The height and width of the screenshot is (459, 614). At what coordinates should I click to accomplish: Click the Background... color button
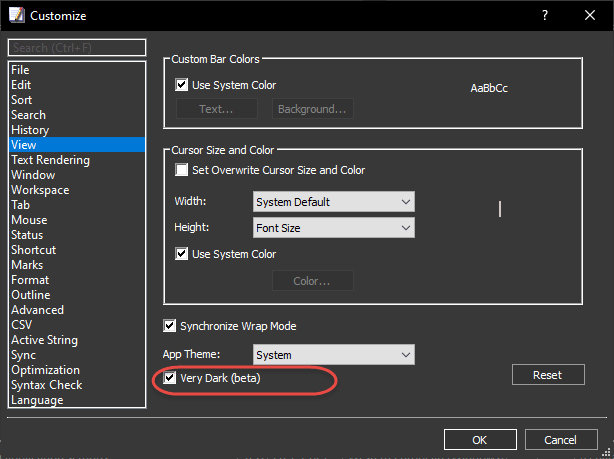click(312, 109)
